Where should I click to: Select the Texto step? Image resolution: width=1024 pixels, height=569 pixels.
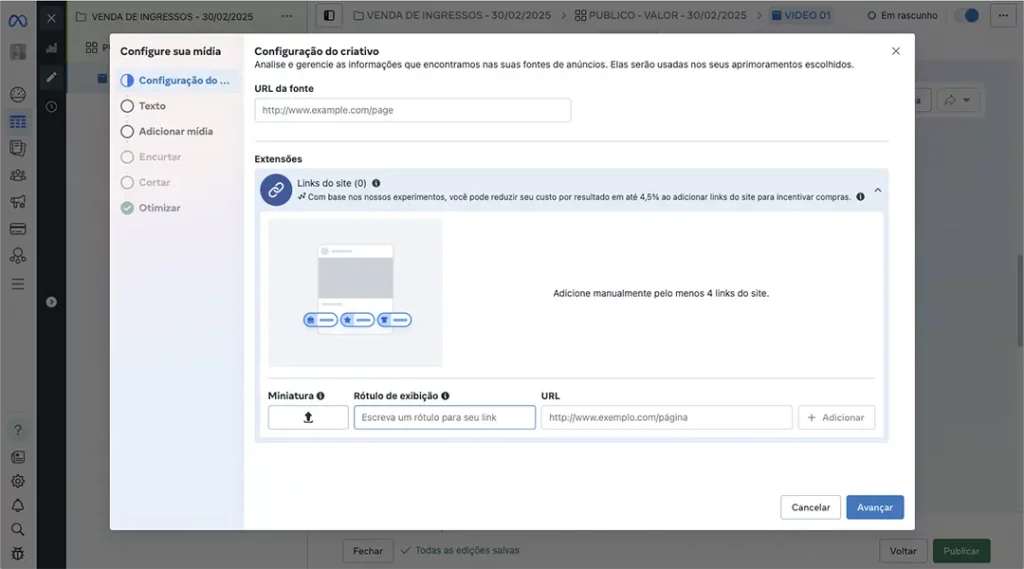tap(152, 106)
